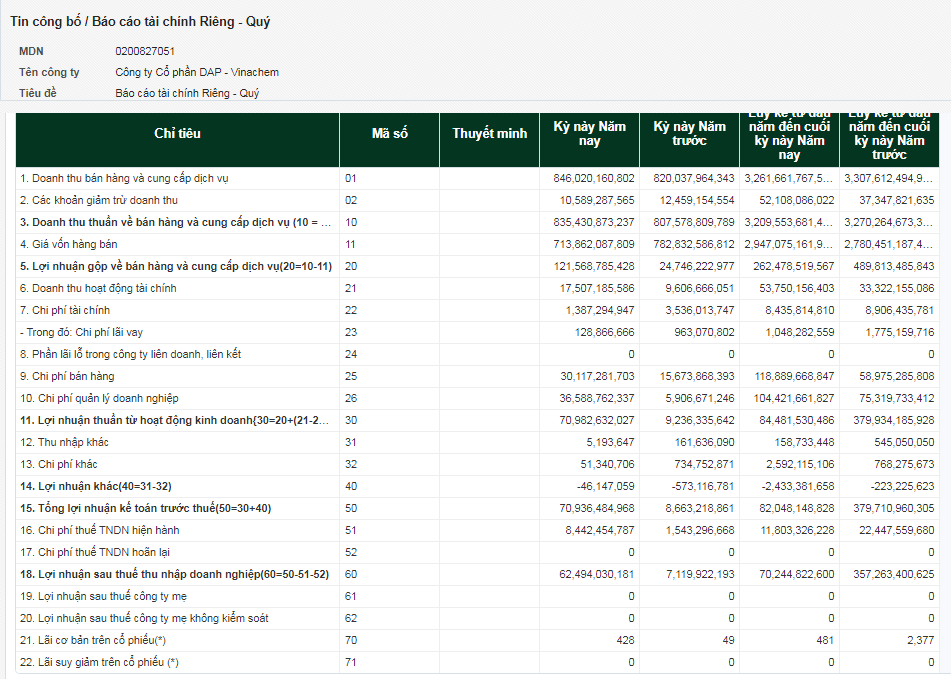Click code '01' in Mã số column
Viewport: 951px width, 679px height.
coord(351,178)
